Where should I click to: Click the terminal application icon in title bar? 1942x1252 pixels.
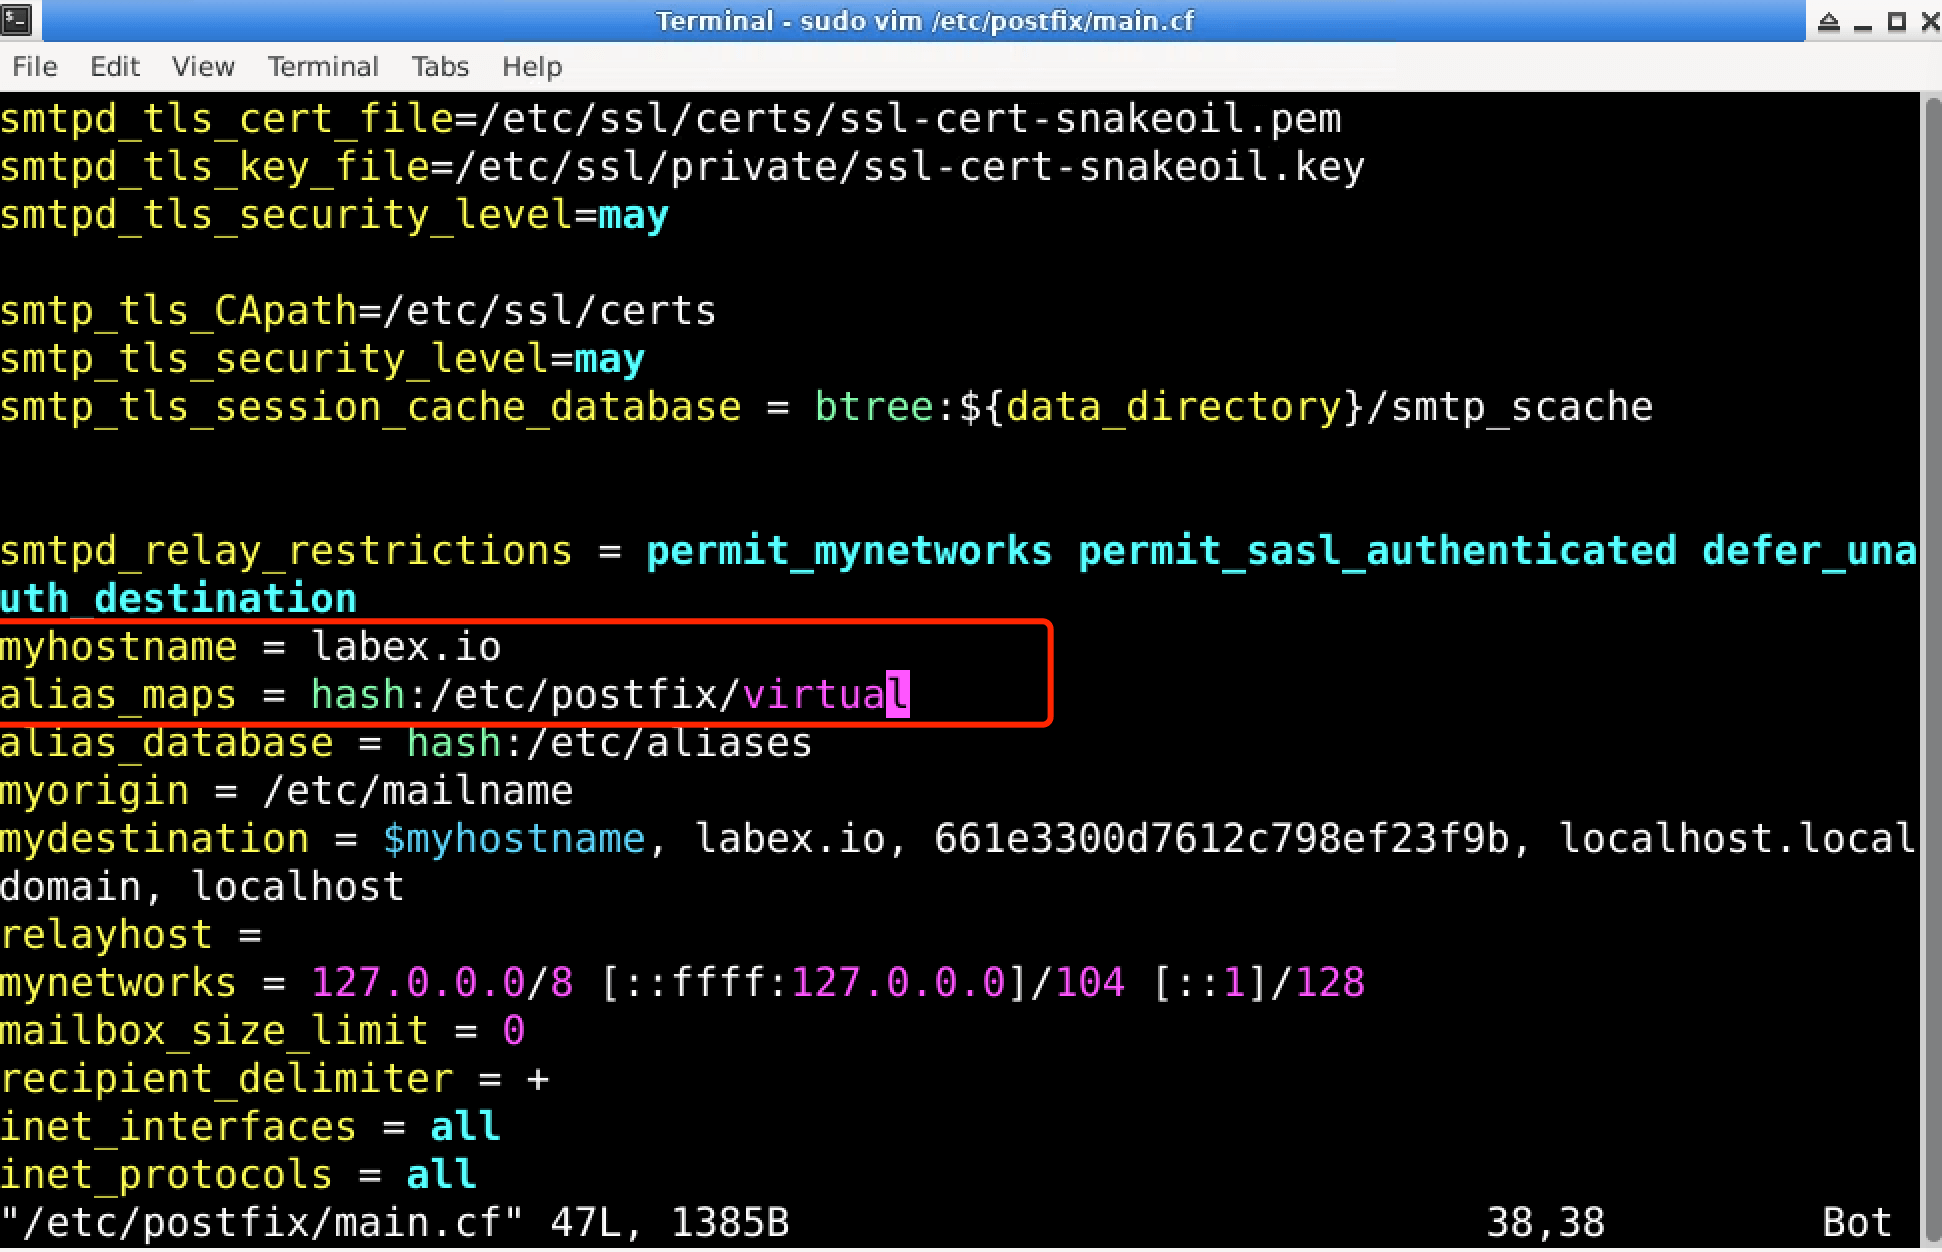point(16,20)
